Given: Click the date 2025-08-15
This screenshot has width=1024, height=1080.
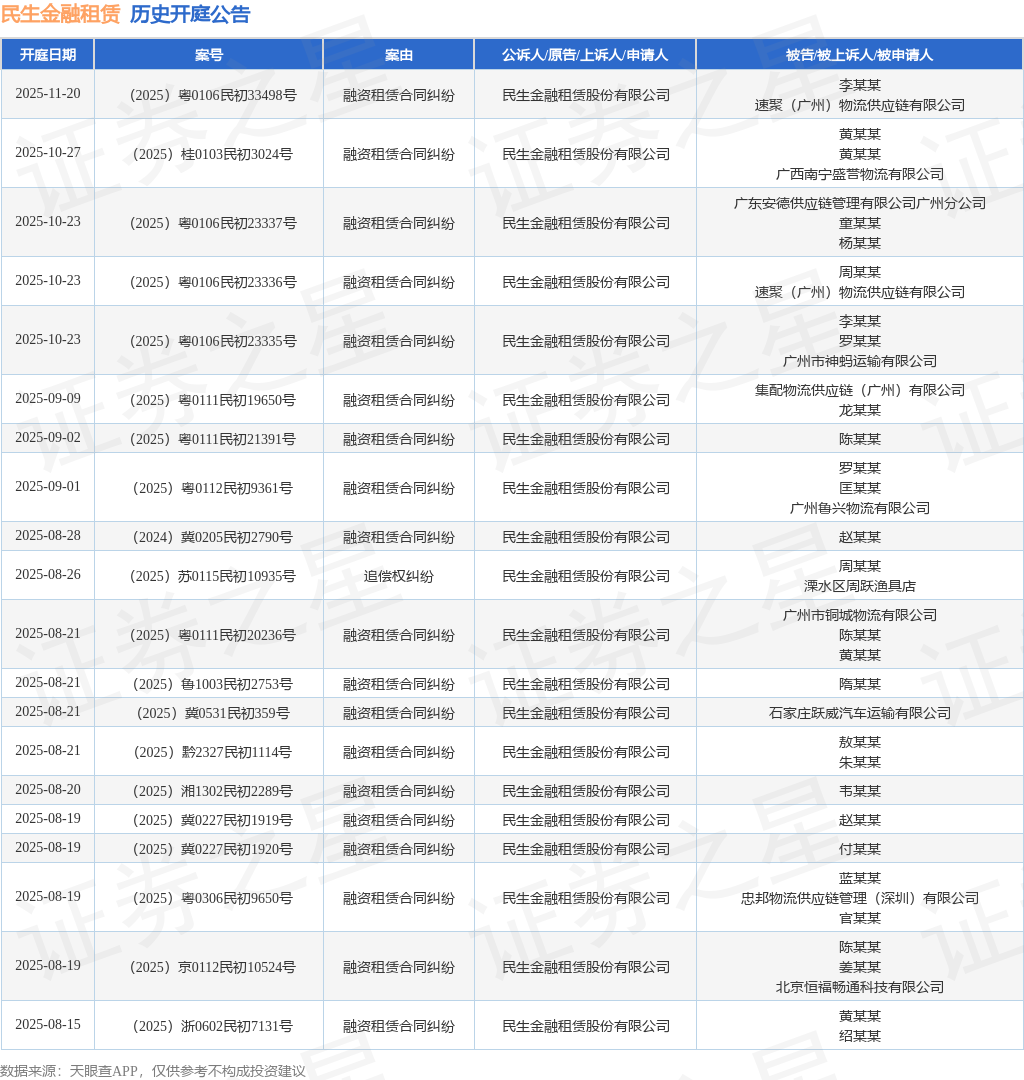Looking at the screenshot, I should coord(48,1025).
